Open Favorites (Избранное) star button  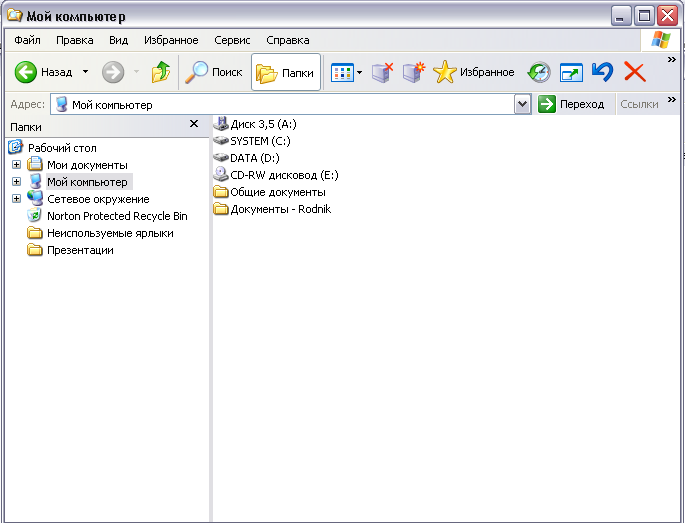tap(474, 72)
